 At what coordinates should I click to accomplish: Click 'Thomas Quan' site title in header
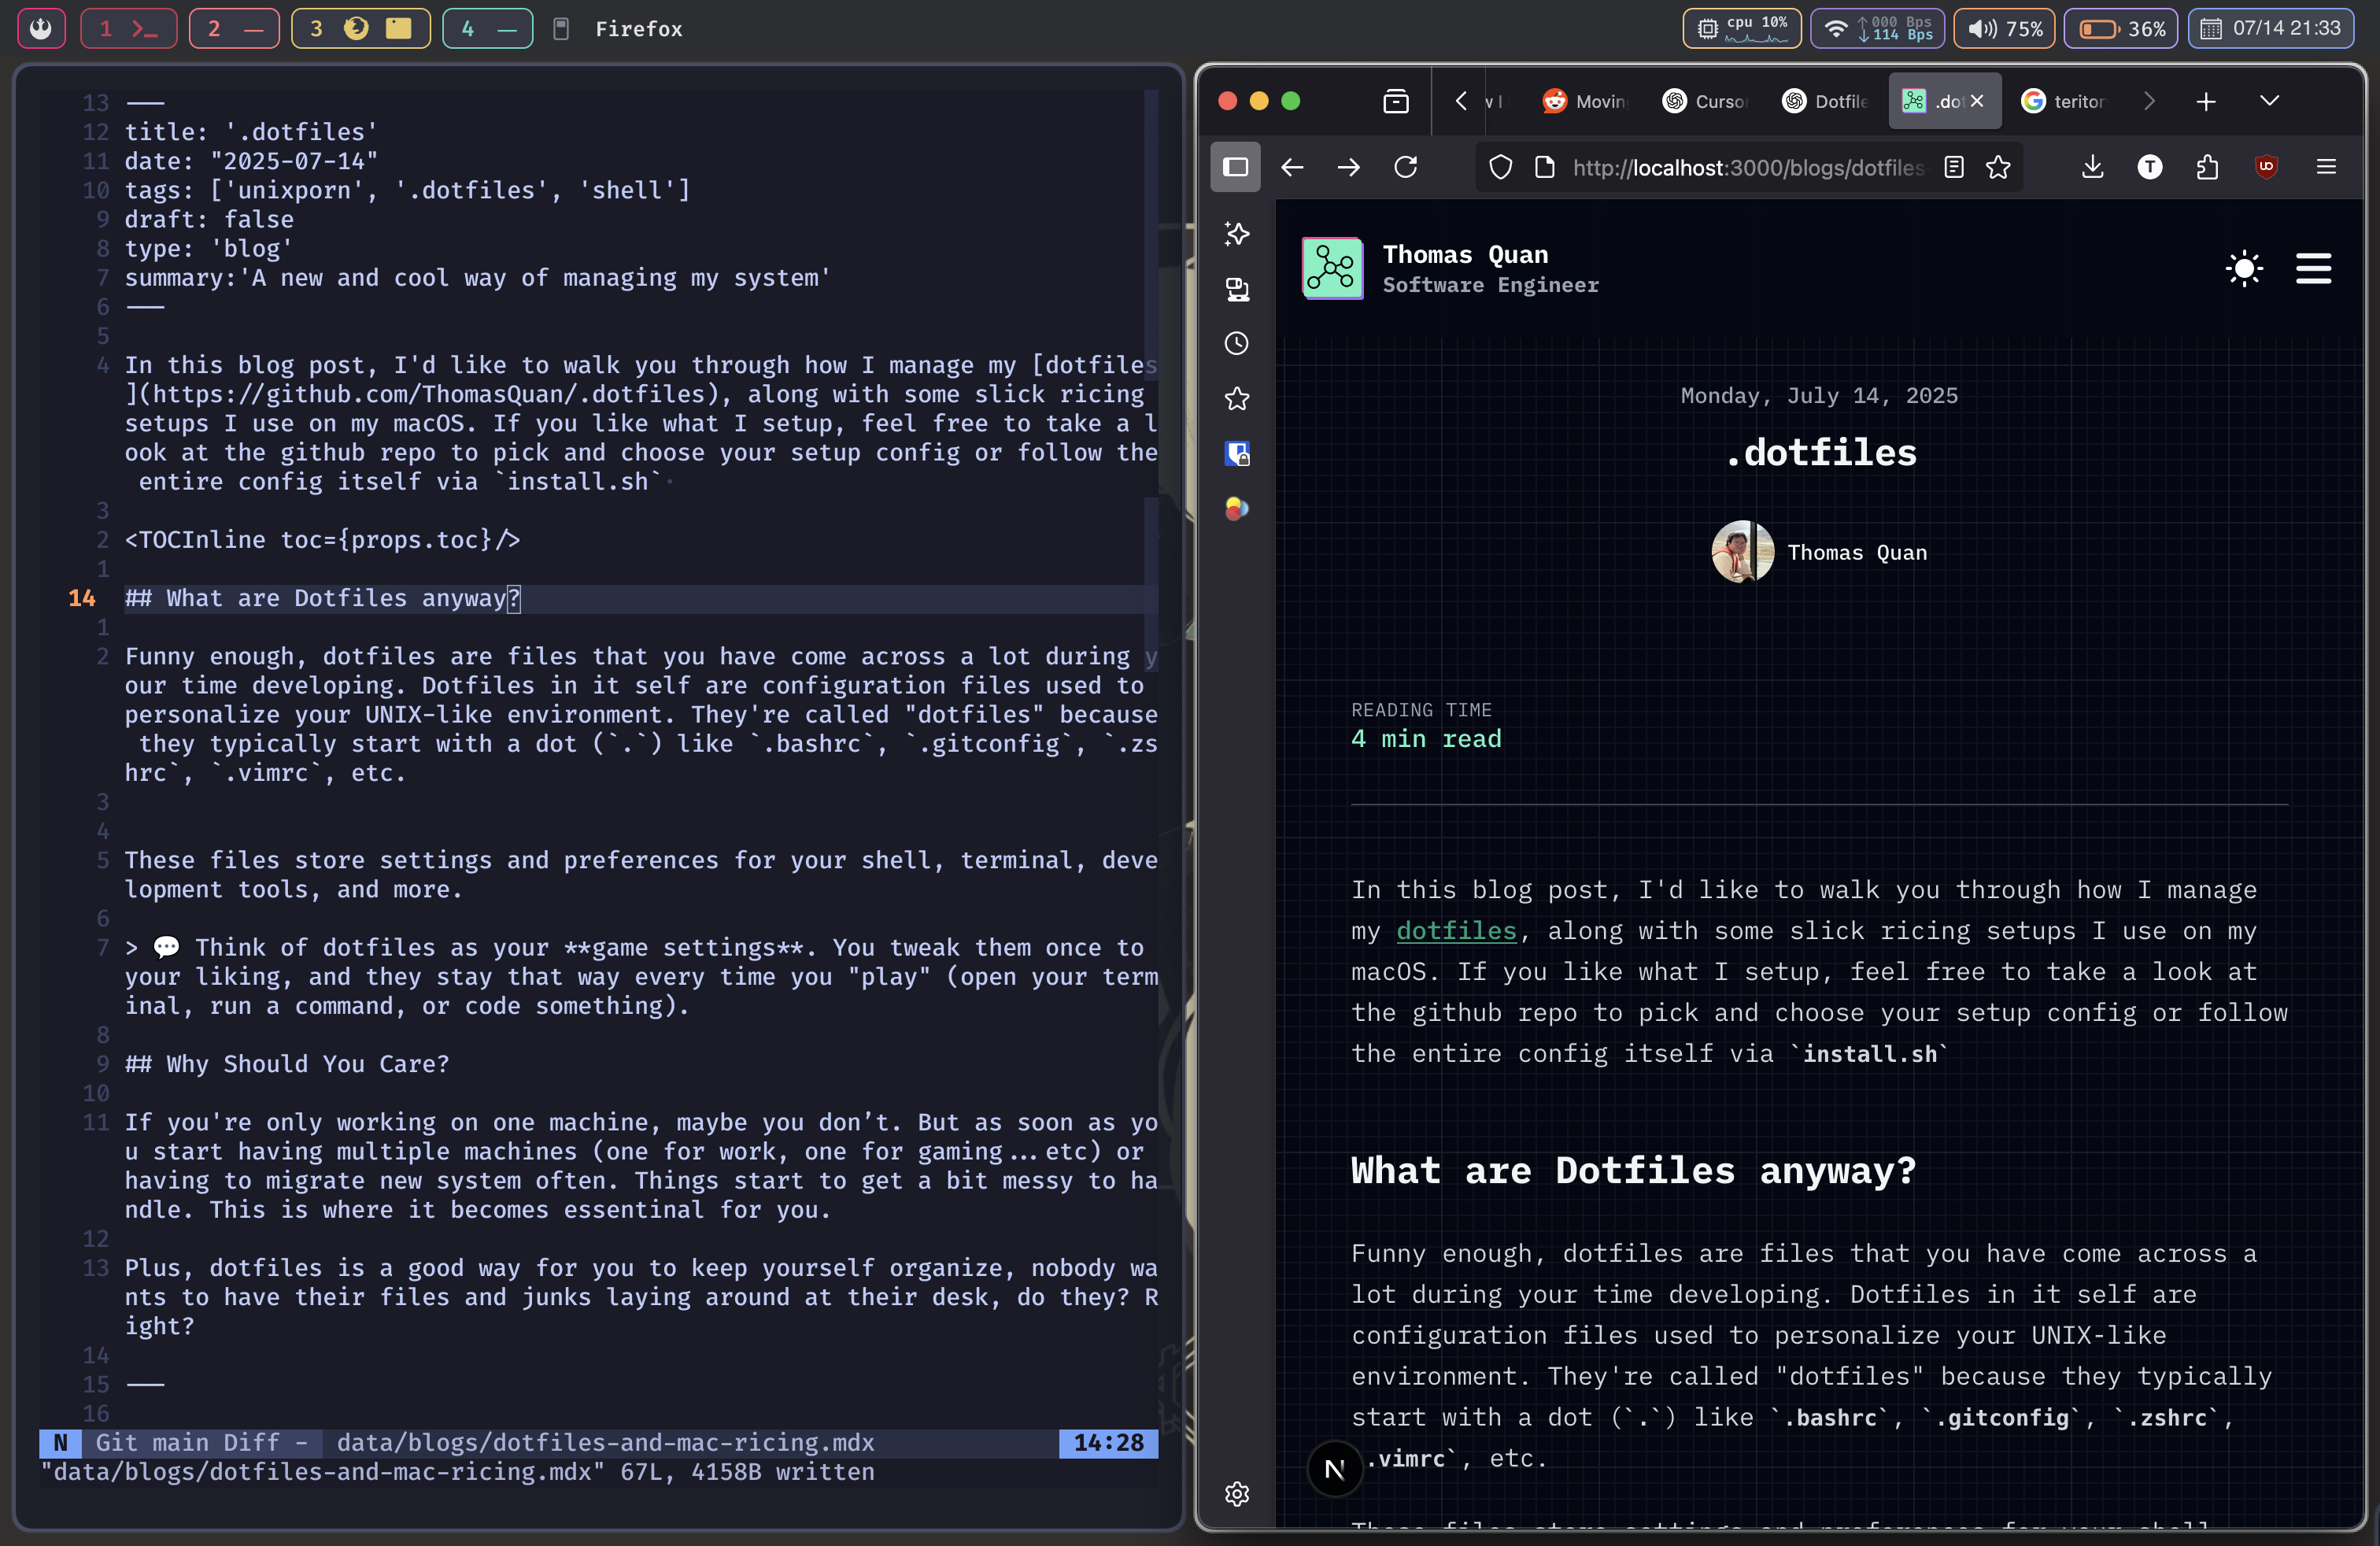click(x=1465, y=254)
